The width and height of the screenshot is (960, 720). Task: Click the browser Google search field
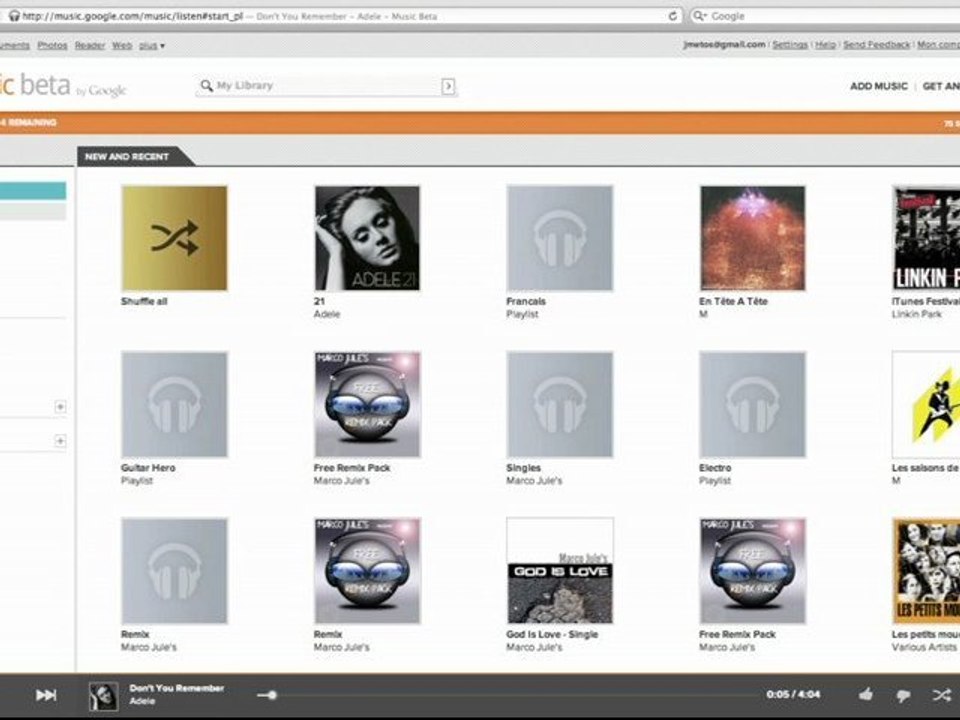pos(827,16)
